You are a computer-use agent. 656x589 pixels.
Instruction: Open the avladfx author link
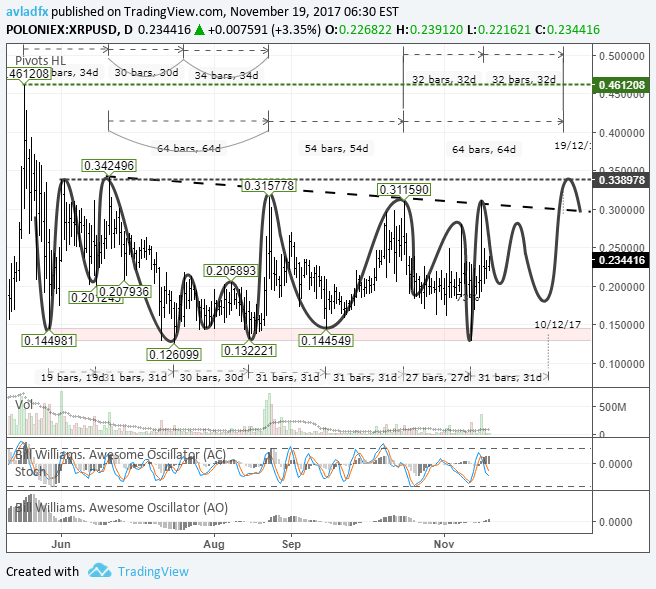pyautogui.click(x=27, y=11)
